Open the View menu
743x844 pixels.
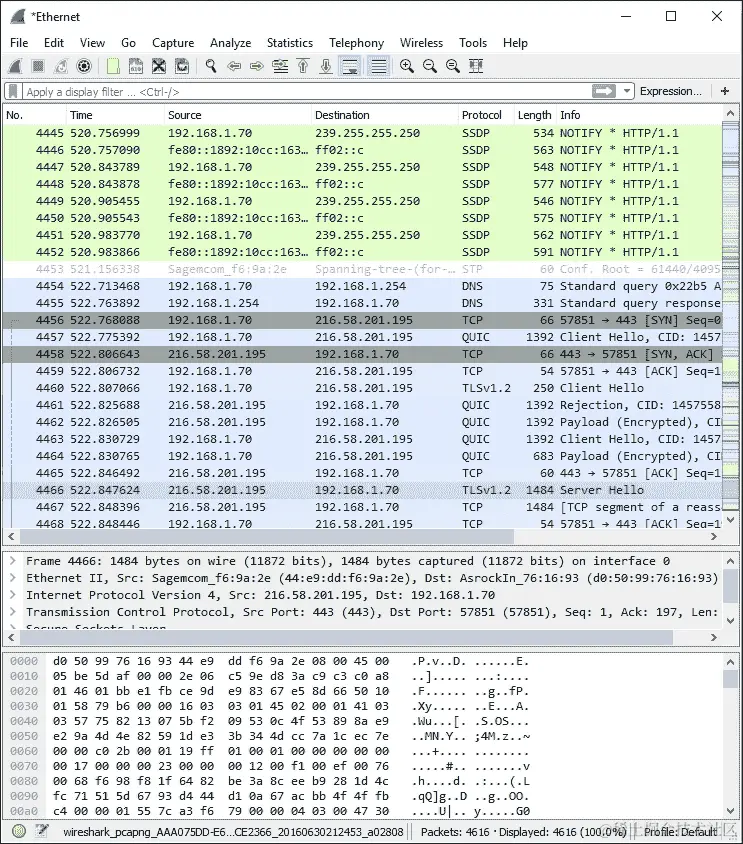(93, 43)
